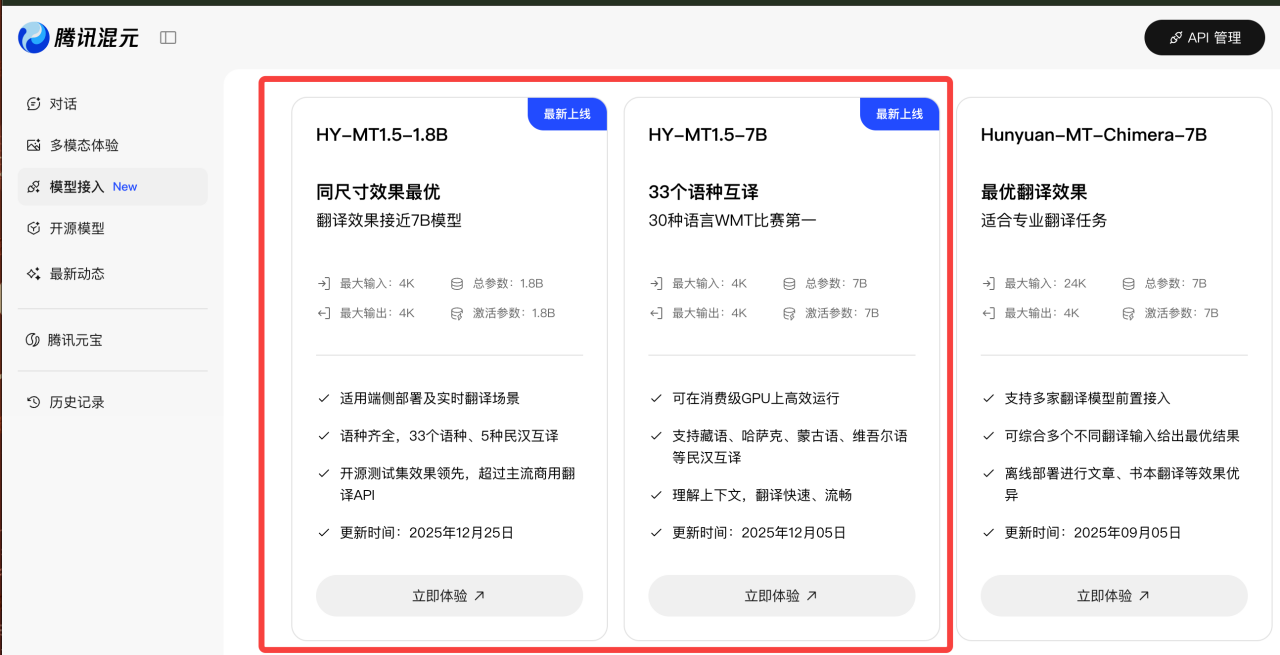
Task: Click the 同尺寸效果最优 heading
Action: (378, 192)
